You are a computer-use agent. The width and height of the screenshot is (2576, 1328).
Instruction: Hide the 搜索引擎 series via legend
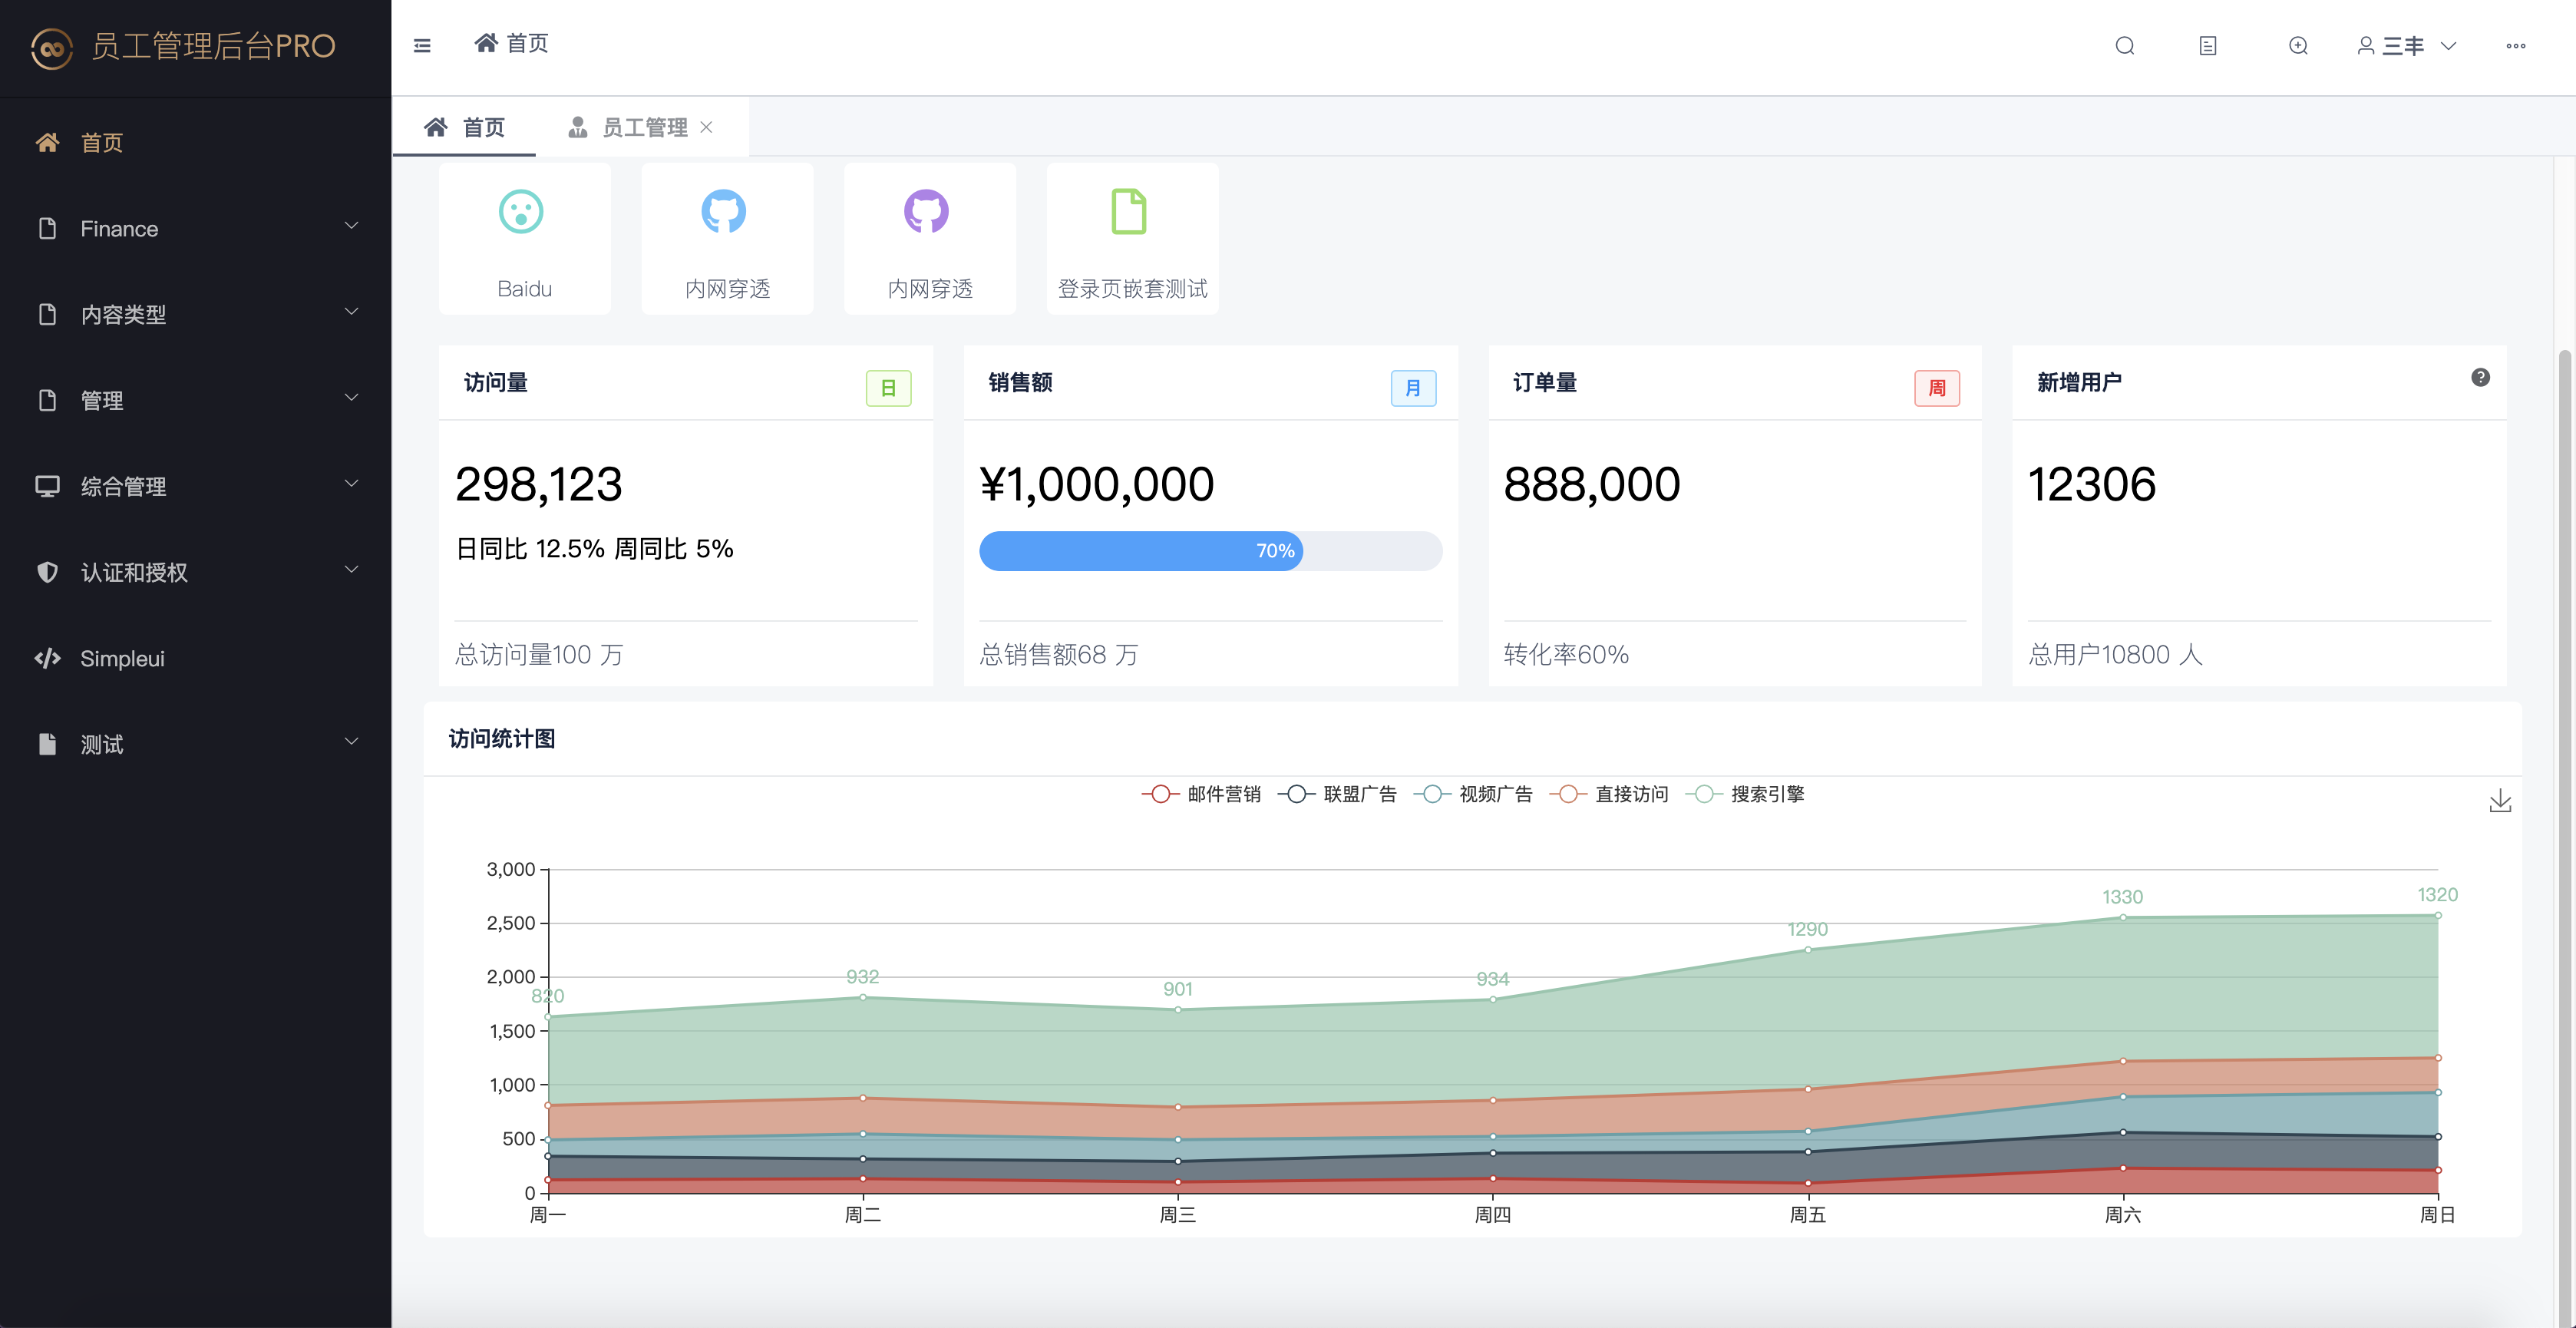click(1745, 794)
